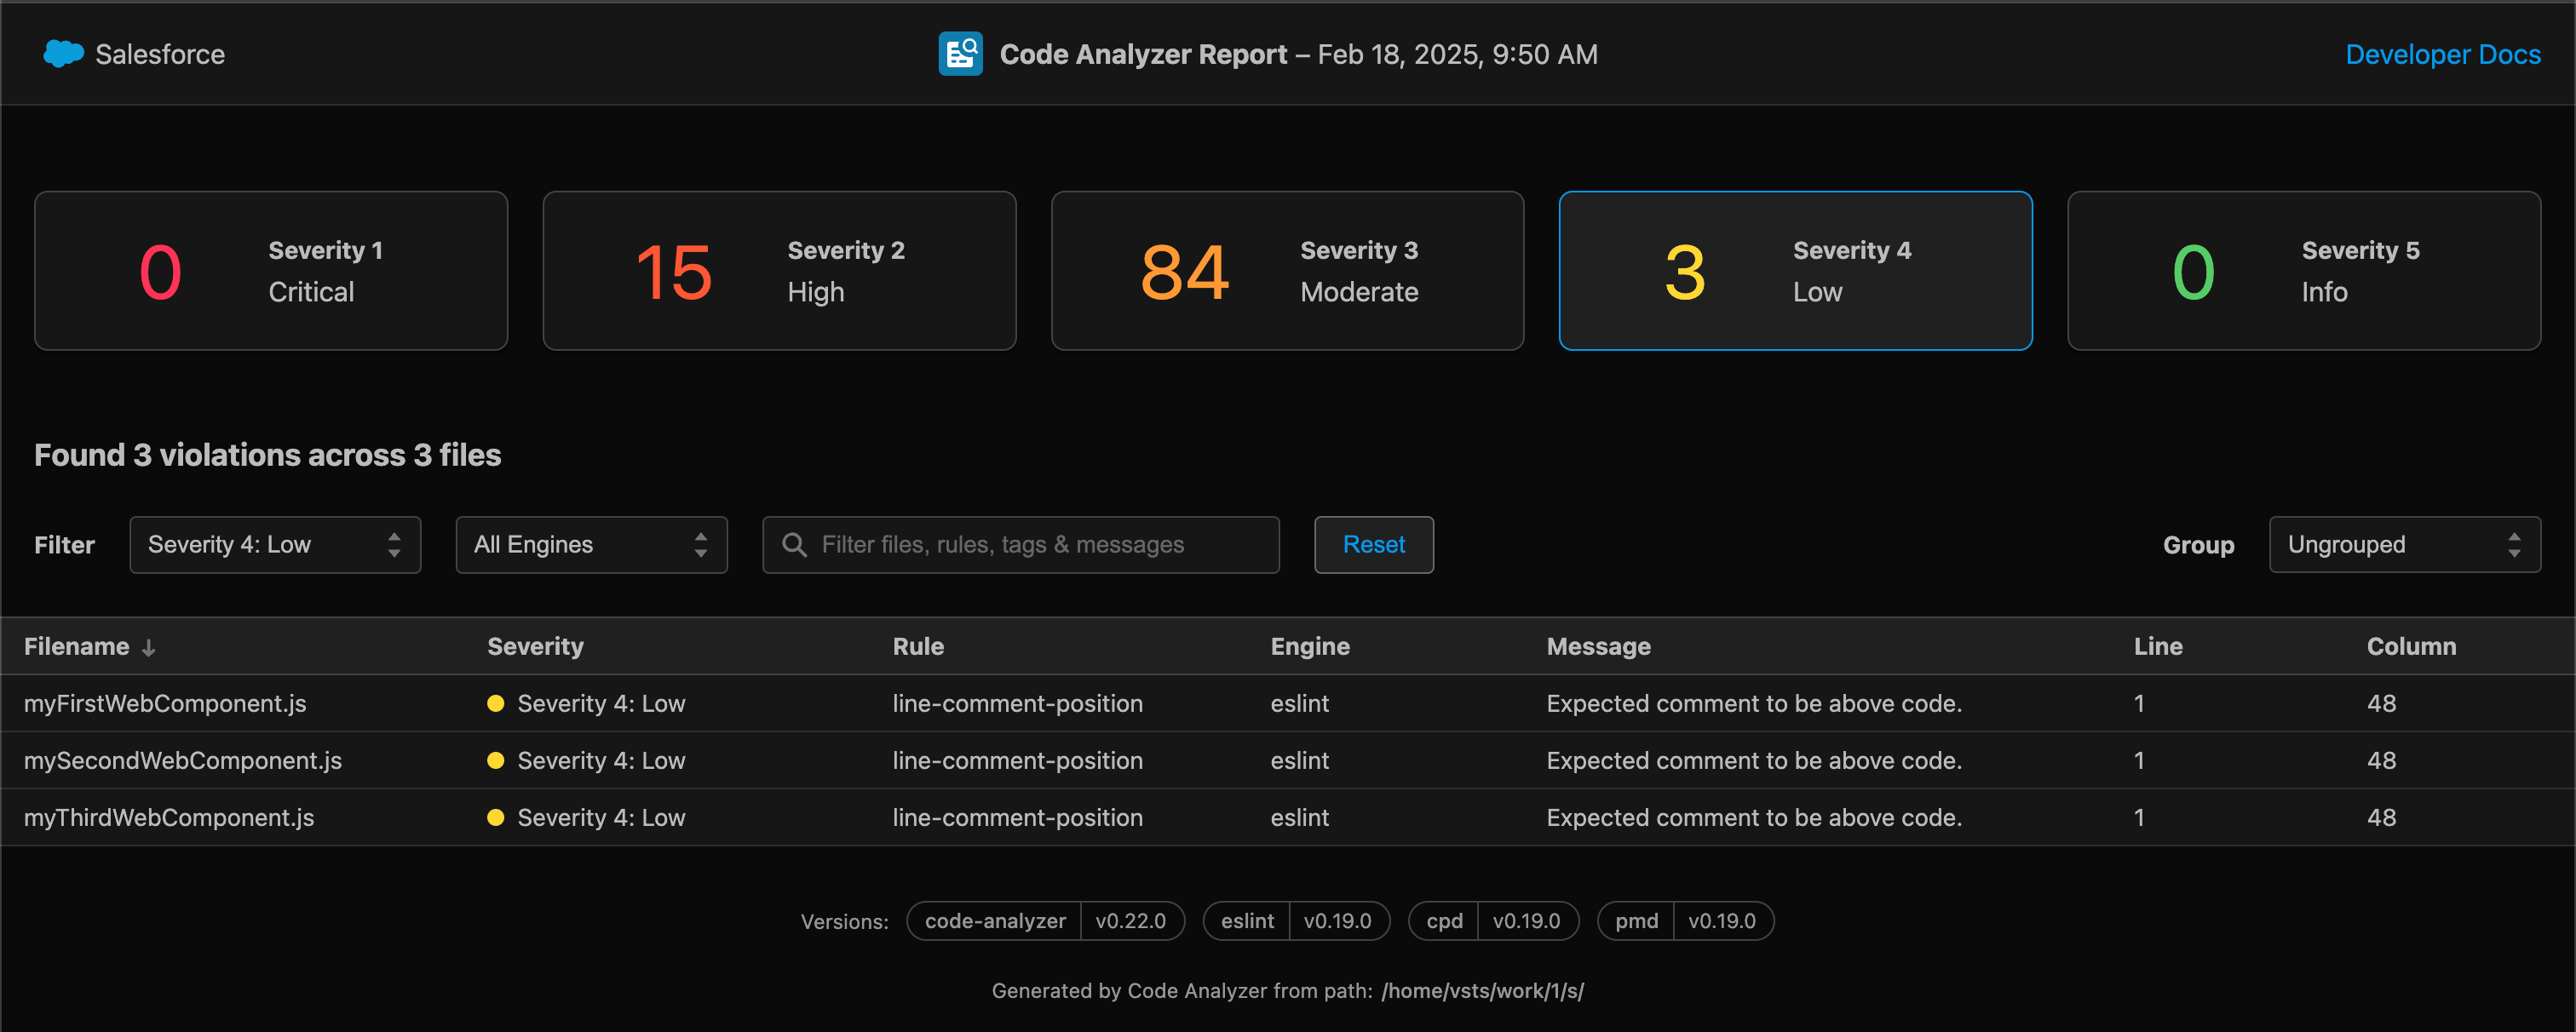This screenshot has width=2576, height=1032.
Task: Open the Developer Docs link
Action: pyautogui.click(x=2442, y=54)
